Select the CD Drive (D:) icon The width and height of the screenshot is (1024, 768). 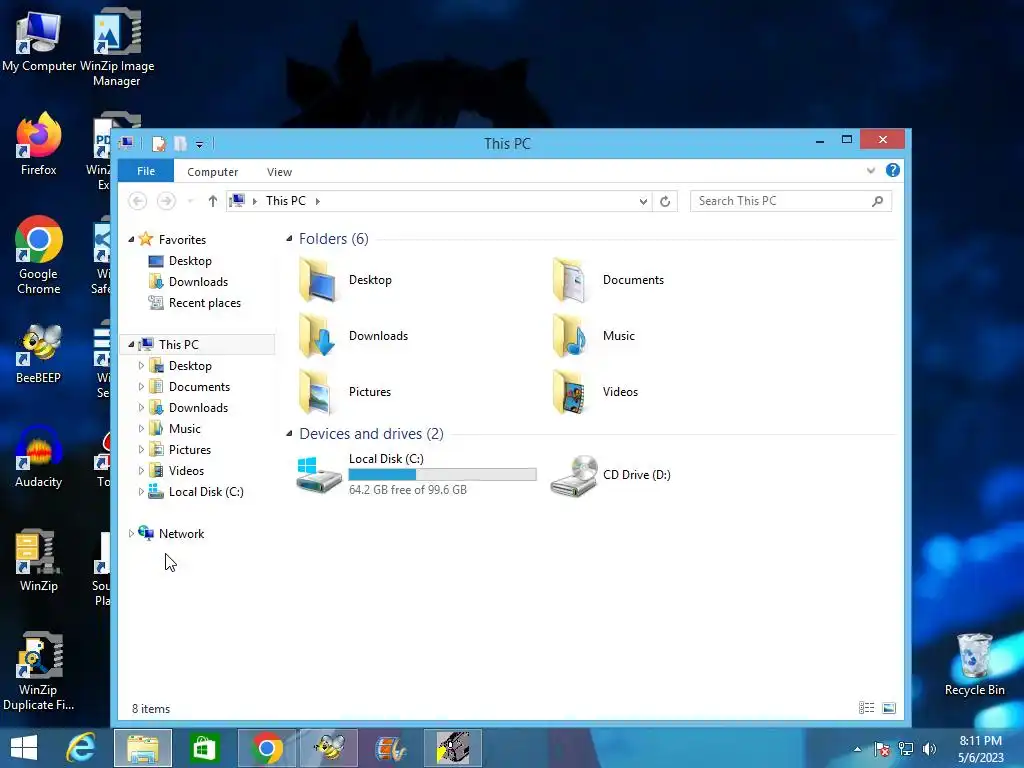tap(574, 475)
